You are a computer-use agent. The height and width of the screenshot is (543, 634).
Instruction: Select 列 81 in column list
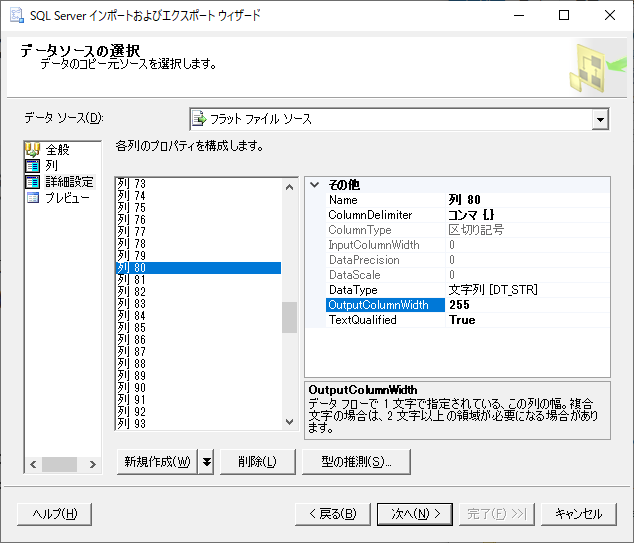pyautogui.click(x=199, y=280)
